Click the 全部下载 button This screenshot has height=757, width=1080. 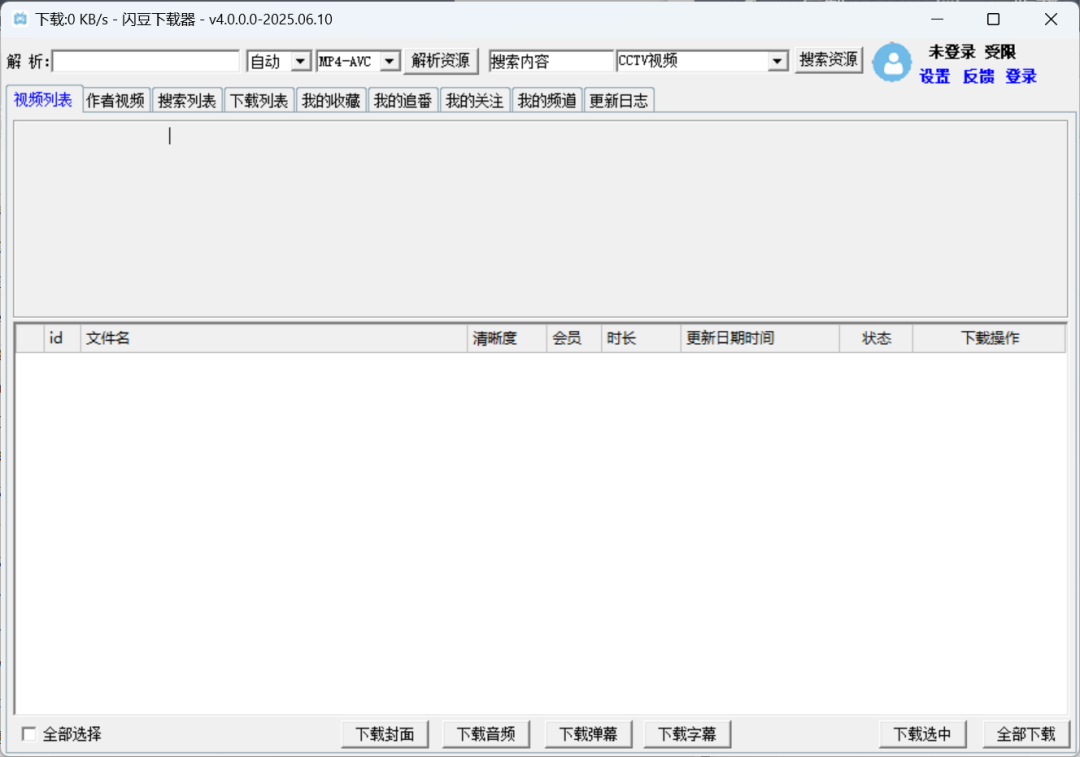1026,734
